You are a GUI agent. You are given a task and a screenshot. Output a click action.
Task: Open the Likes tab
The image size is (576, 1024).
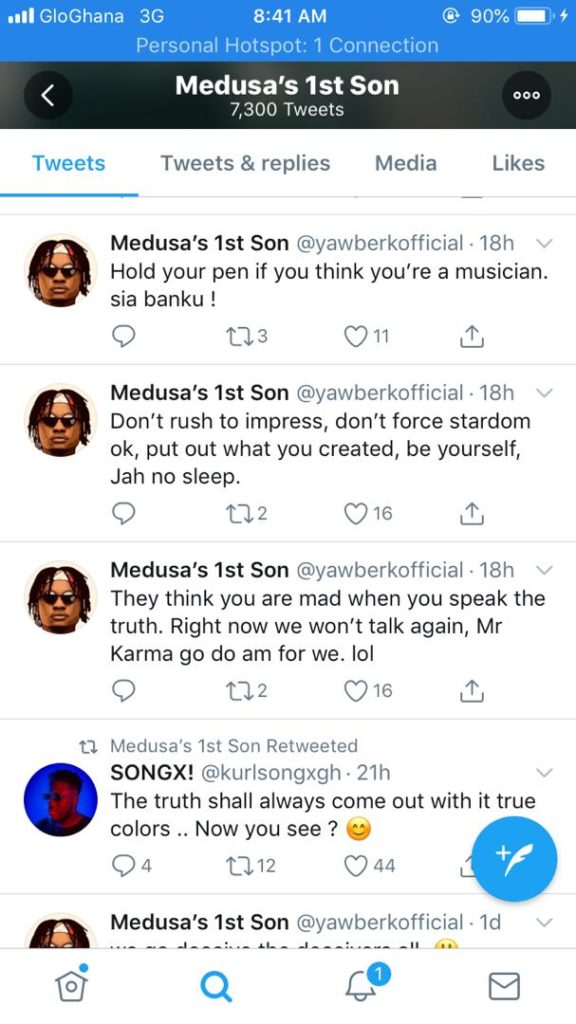(519, 163)
